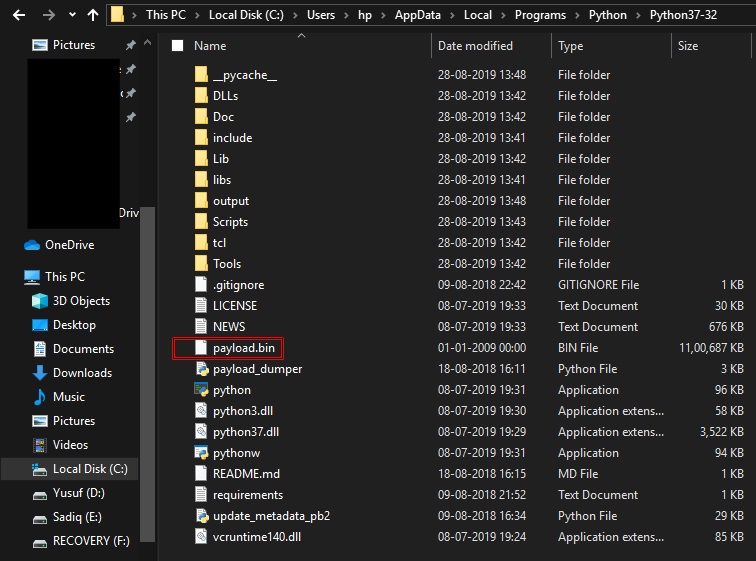This screenshot has height=561, width=756.
Task: Select the payload_dumper Python file icon
Action: click(202, 369)
